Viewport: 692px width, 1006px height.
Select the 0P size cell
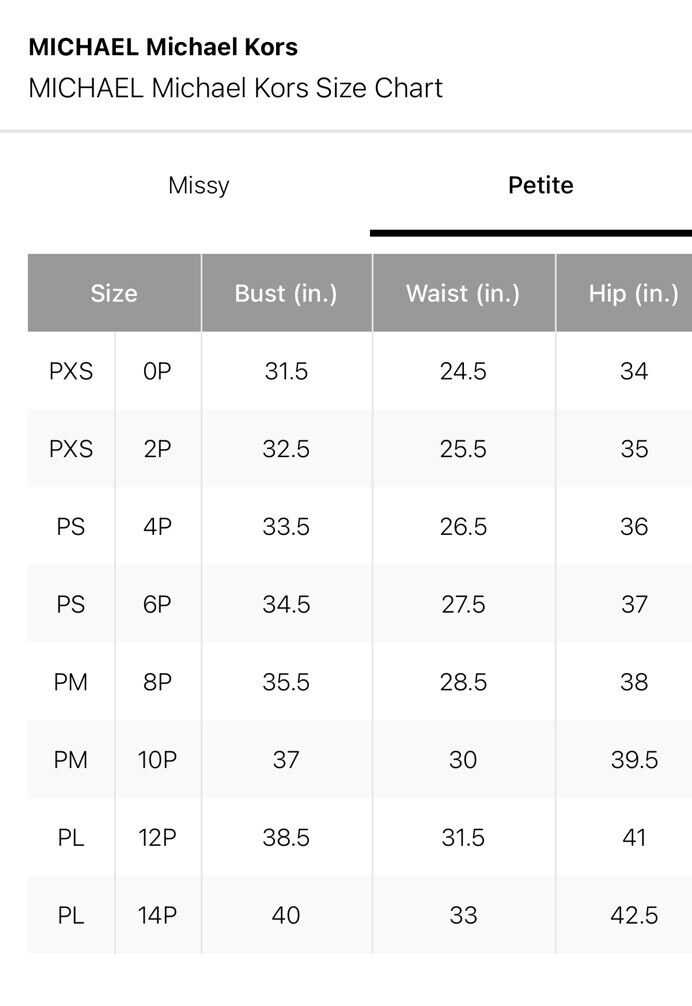click(x=157, y=372)
